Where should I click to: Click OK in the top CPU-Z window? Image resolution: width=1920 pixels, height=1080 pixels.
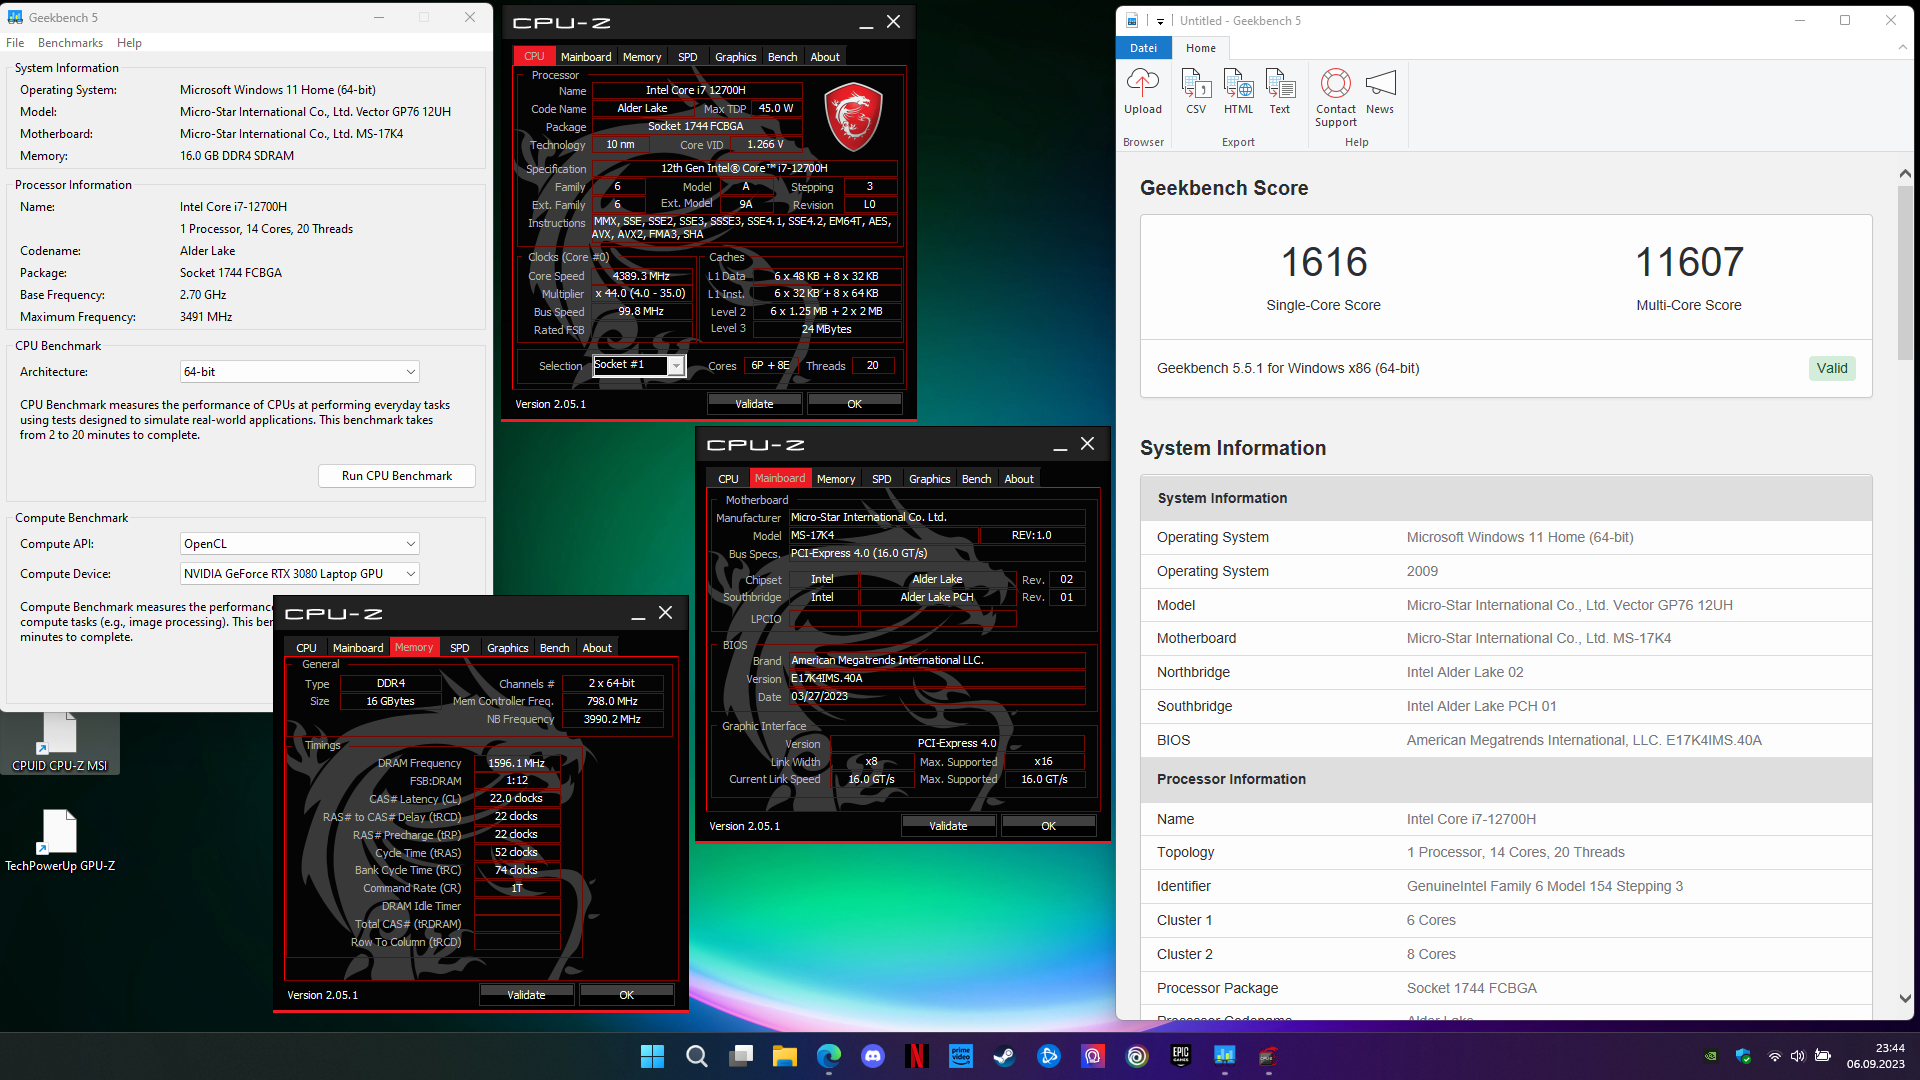click(854, 404)
